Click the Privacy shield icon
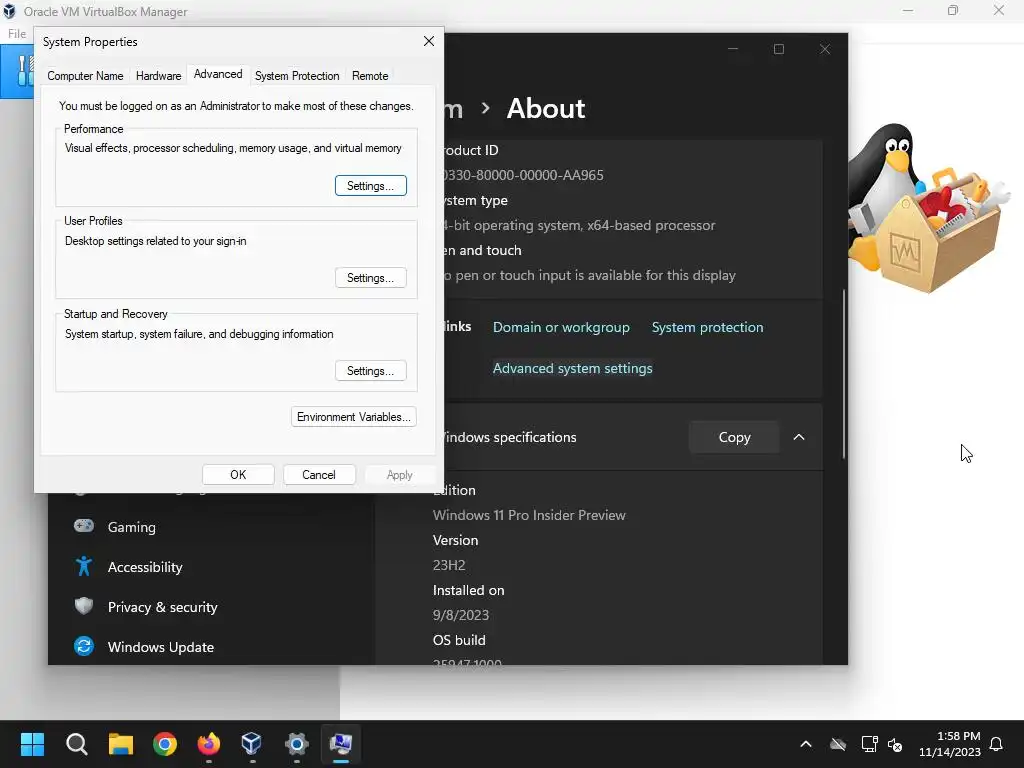Screen dimensions: 1024x768 pos(84,606)
